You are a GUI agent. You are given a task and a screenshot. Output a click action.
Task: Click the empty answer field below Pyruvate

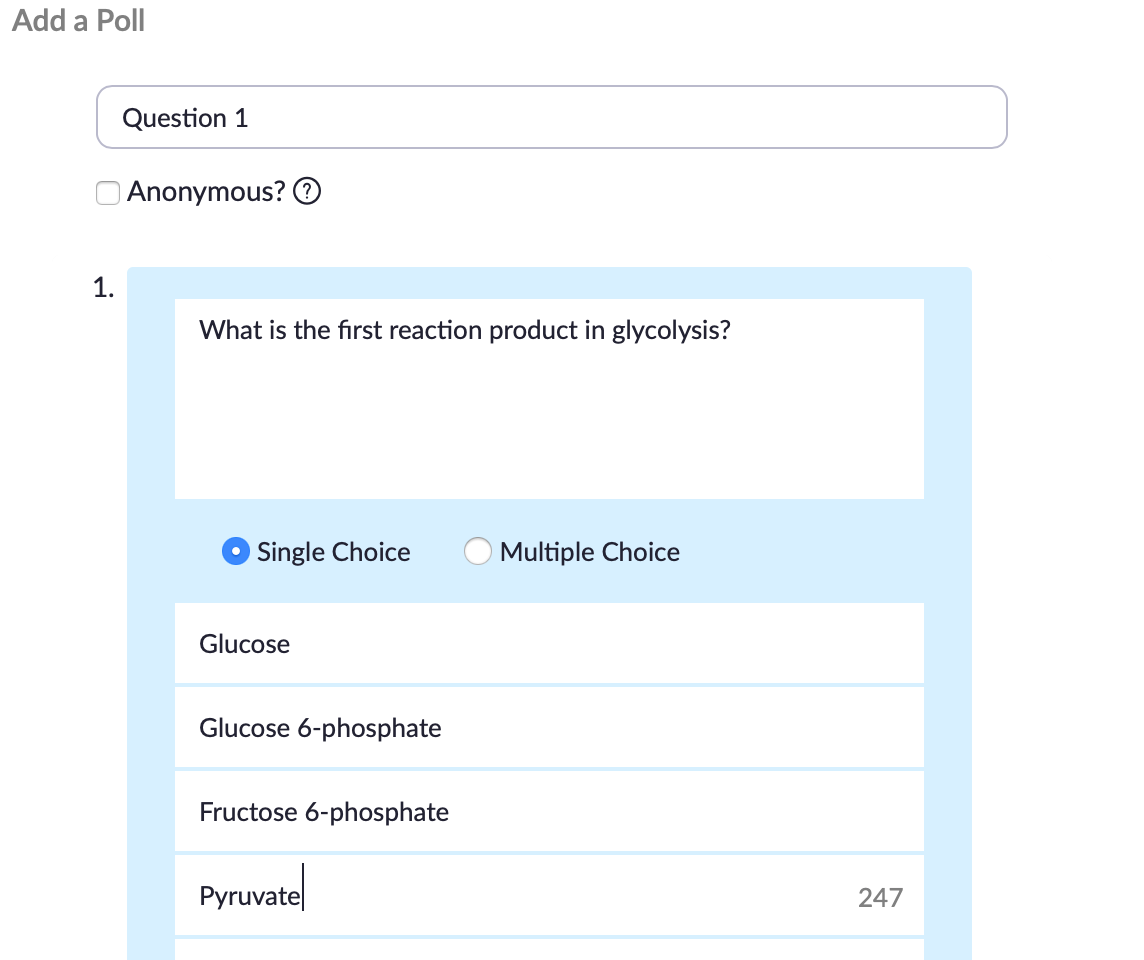[x=549, y=950]
